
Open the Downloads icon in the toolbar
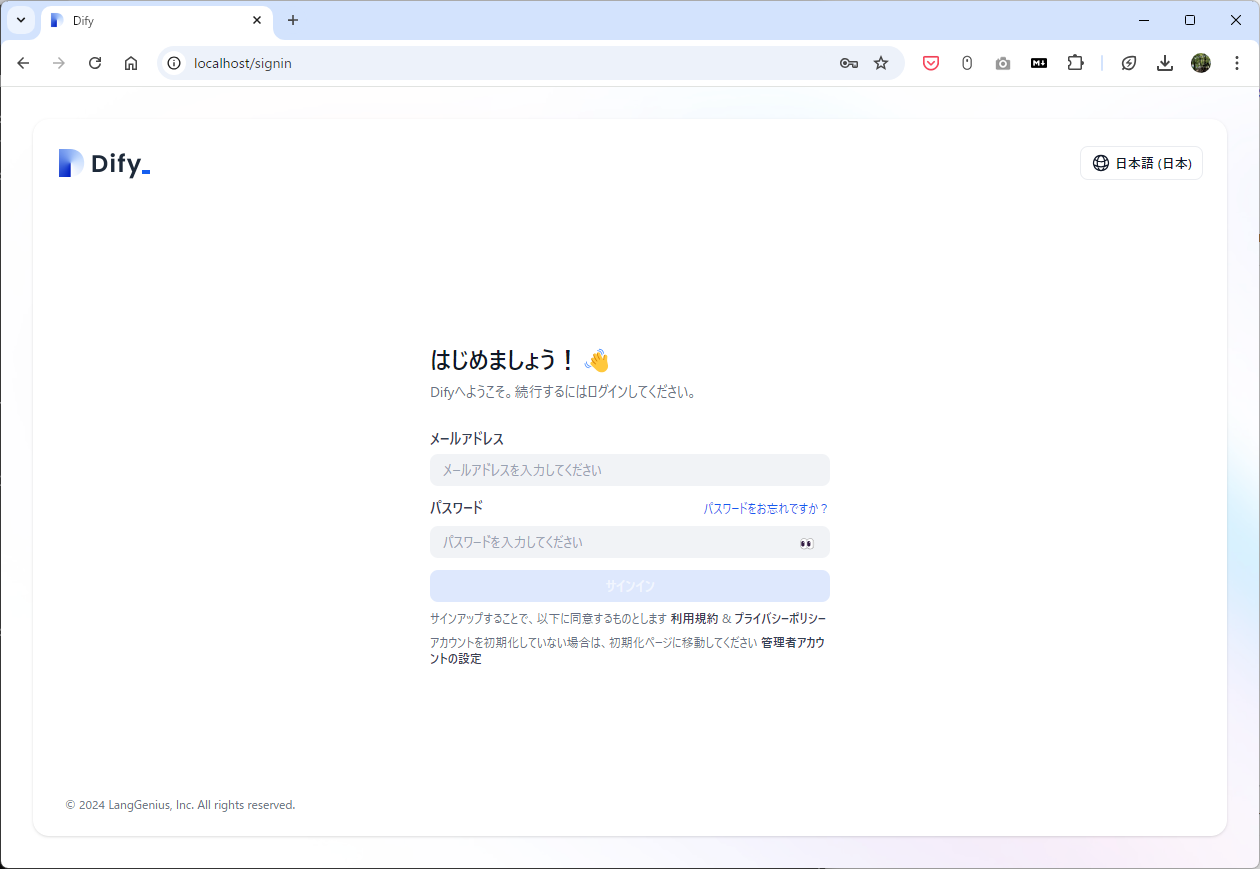point(1164,62)
